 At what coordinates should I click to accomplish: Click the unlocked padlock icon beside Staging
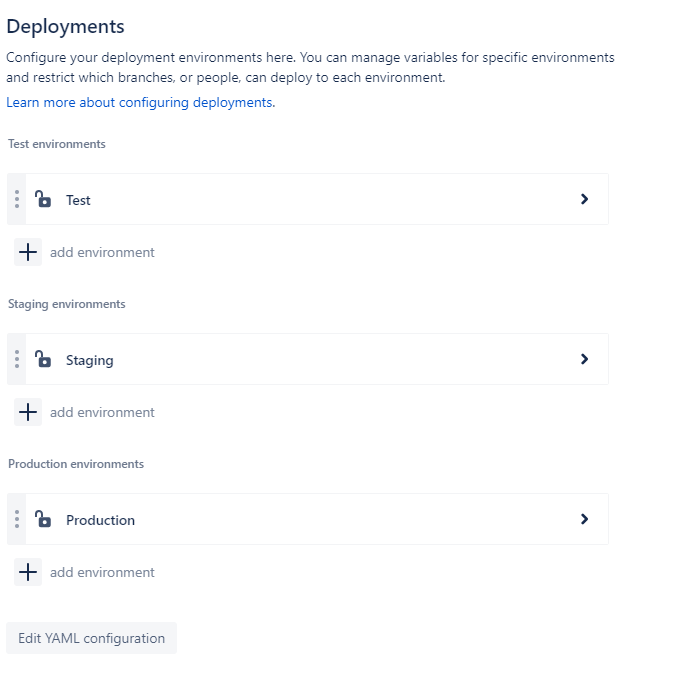click(43, 359)
